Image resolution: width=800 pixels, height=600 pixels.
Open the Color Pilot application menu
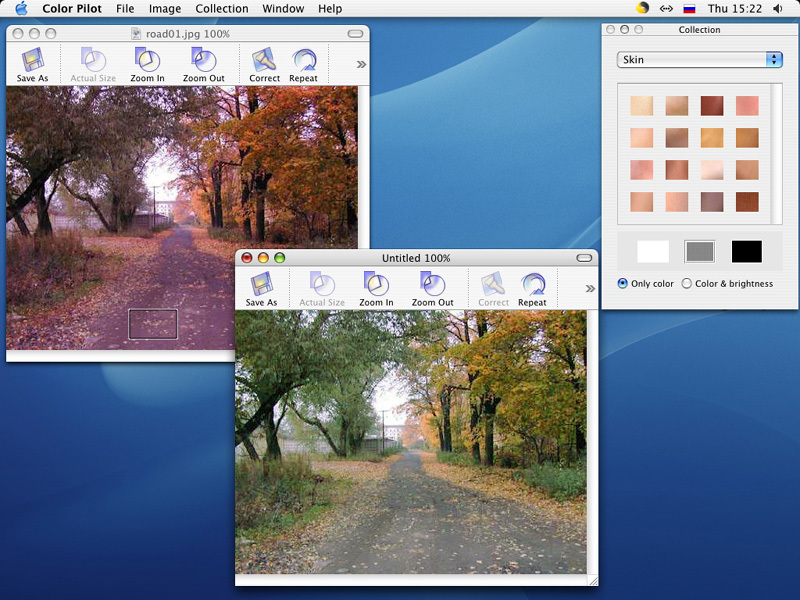72,9
